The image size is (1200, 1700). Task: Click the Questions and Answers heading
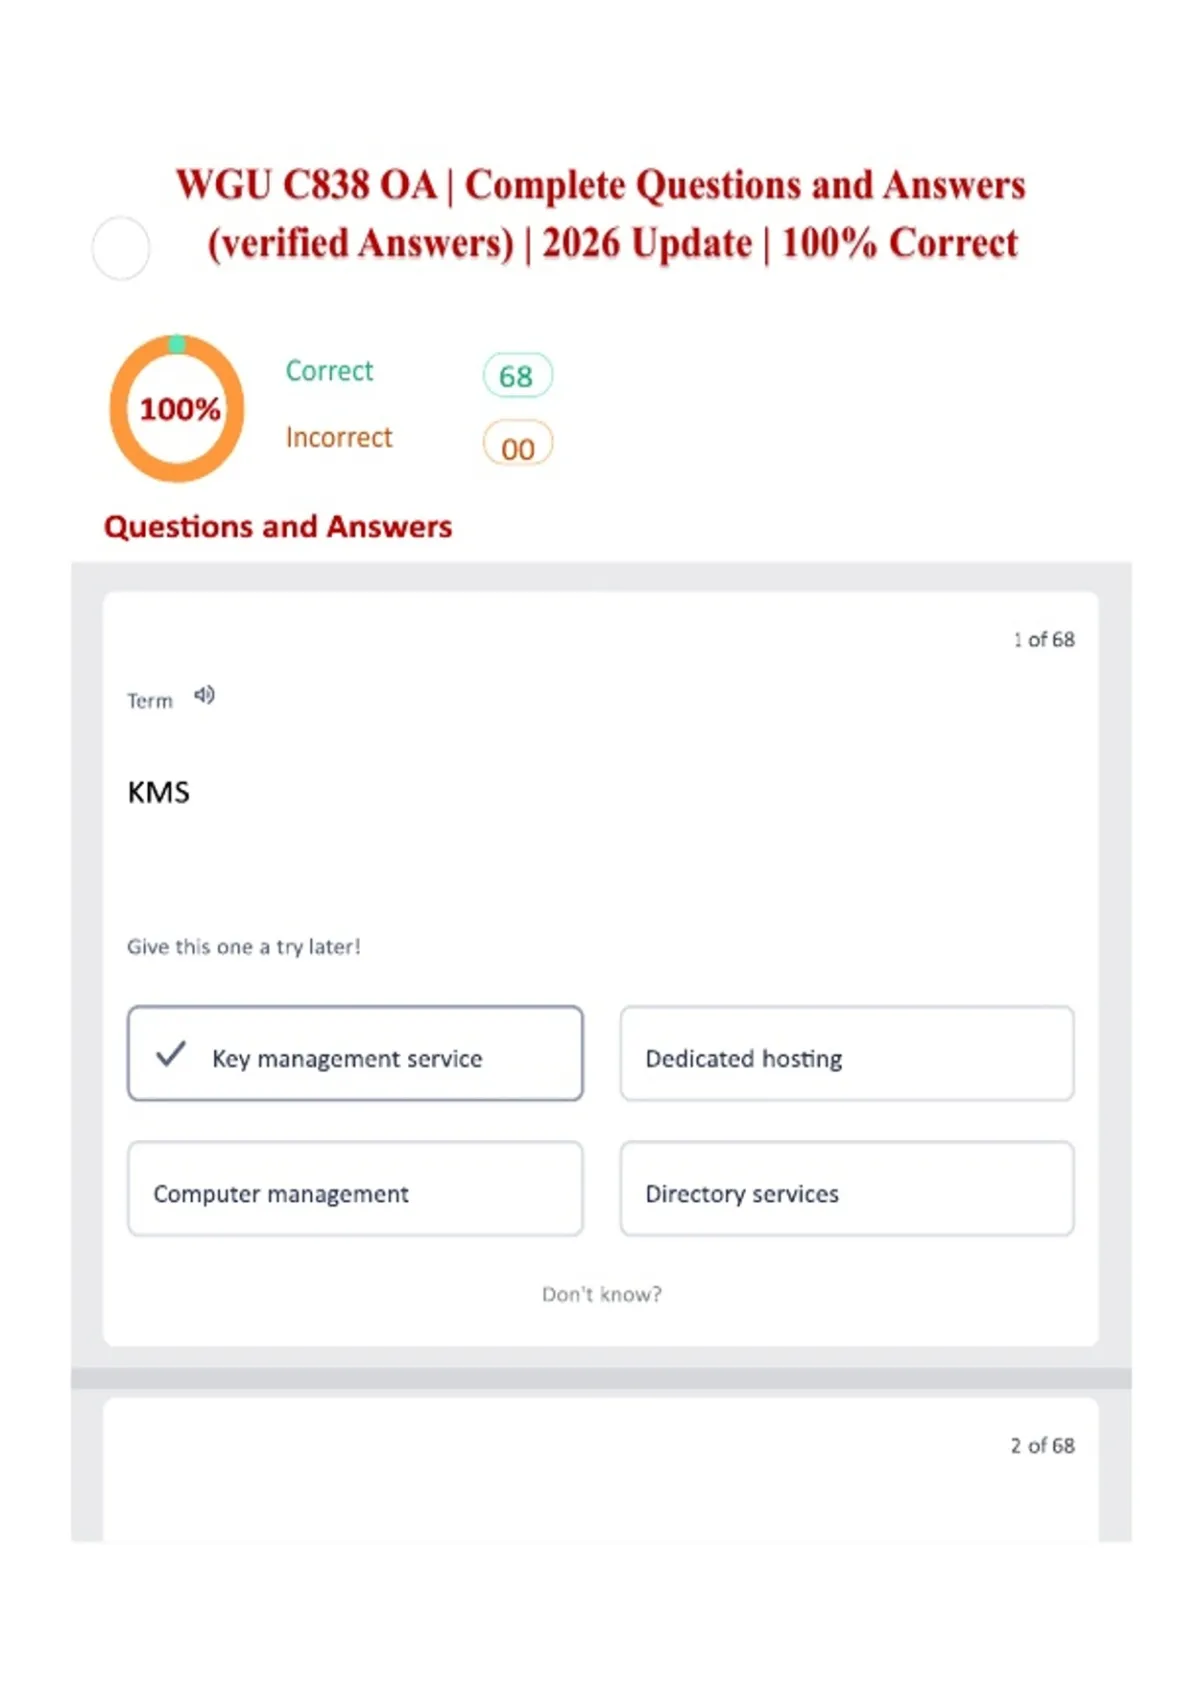click(x=278, y=526)
